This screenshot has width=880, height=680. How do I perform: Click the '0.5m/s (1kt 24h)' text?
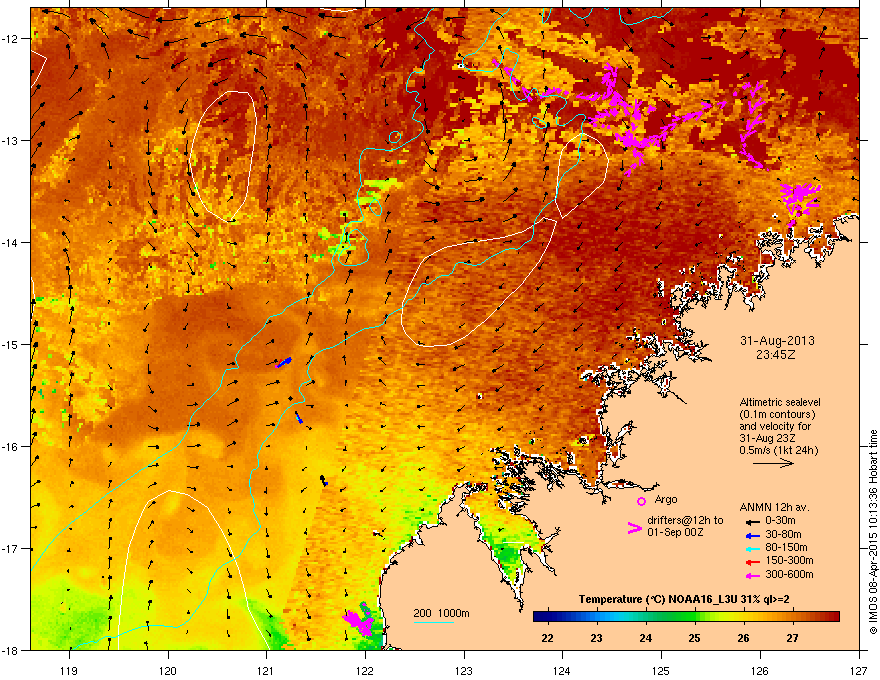pyautogui.click(x=778, y=450)
